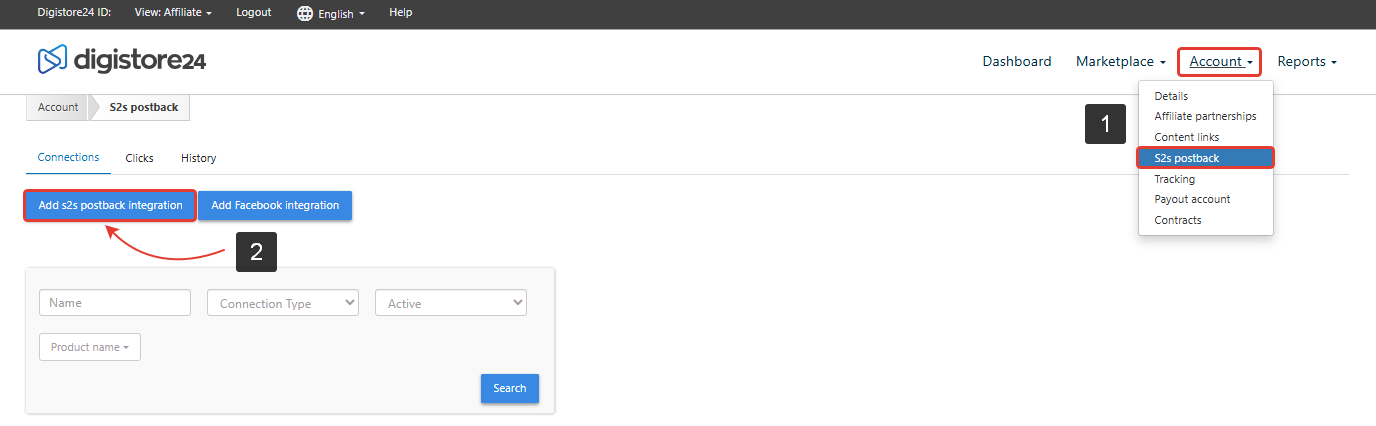Focus the Name input field
This screenshot has height=426, width=1376.
point(115,303)
